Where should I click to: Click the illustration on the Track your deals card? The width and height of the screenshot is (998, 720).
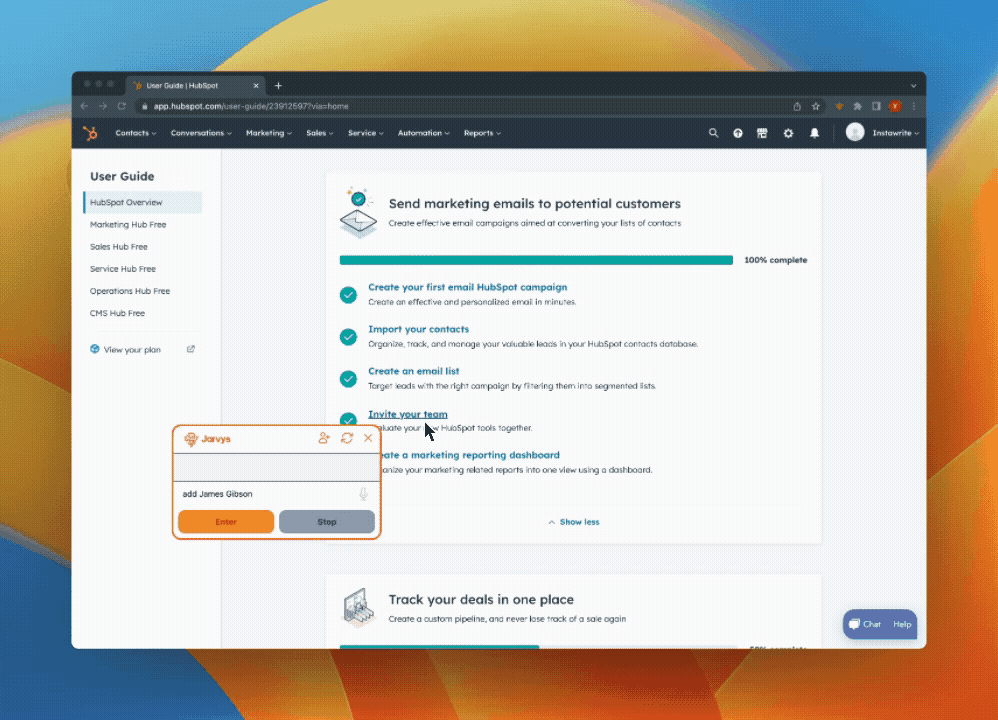[x=358, y=607]
